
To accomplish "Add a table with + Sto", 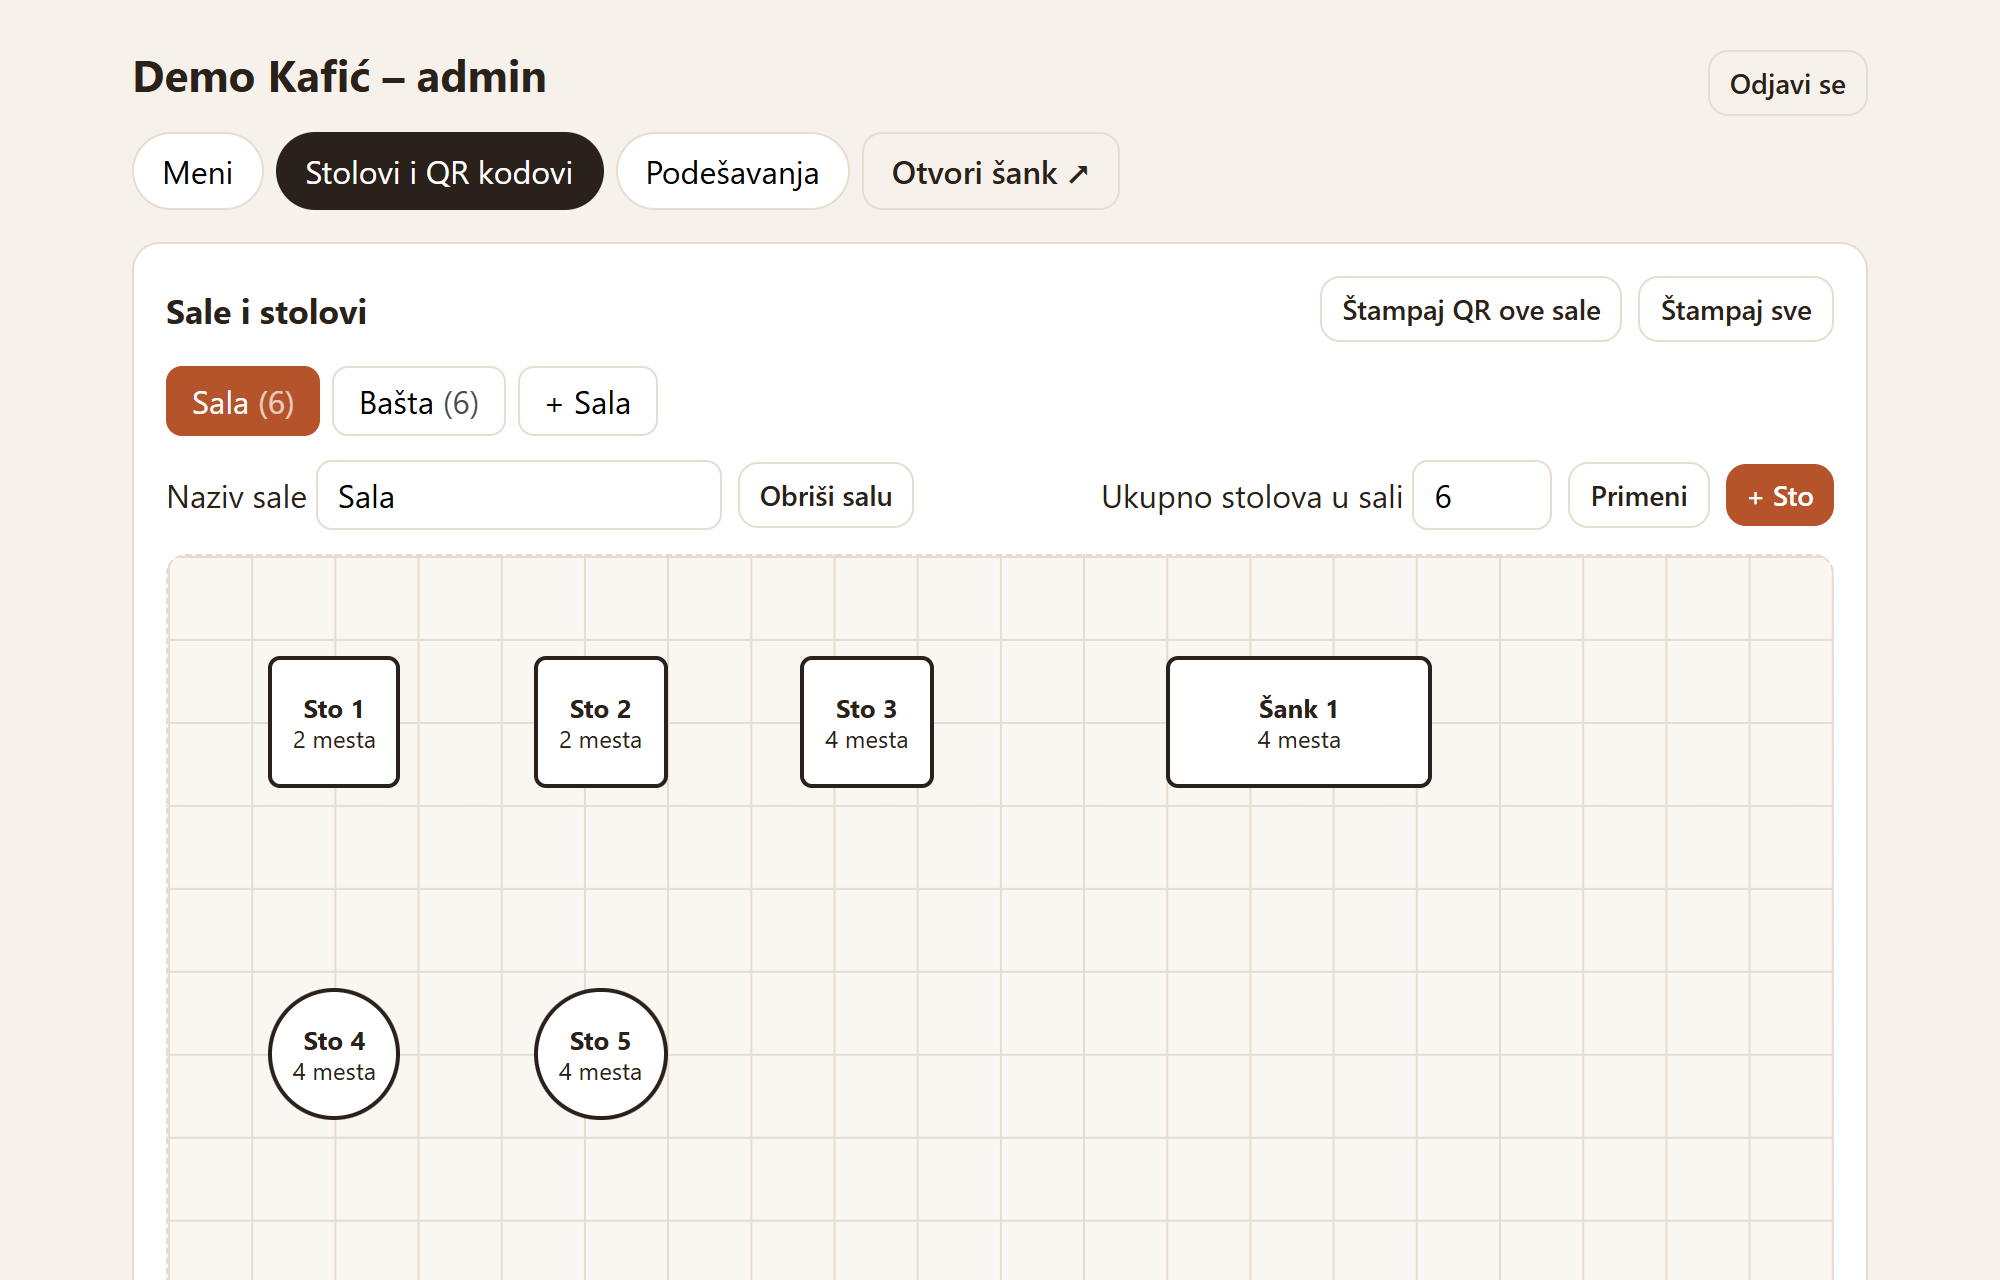I will click(x=1779, y=496).
